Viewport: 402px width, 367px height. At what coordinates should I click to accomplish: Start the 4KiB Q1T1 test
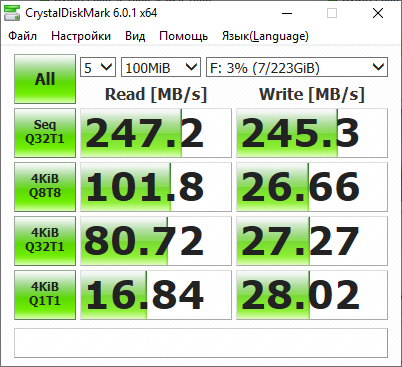(x=45, y=295)
